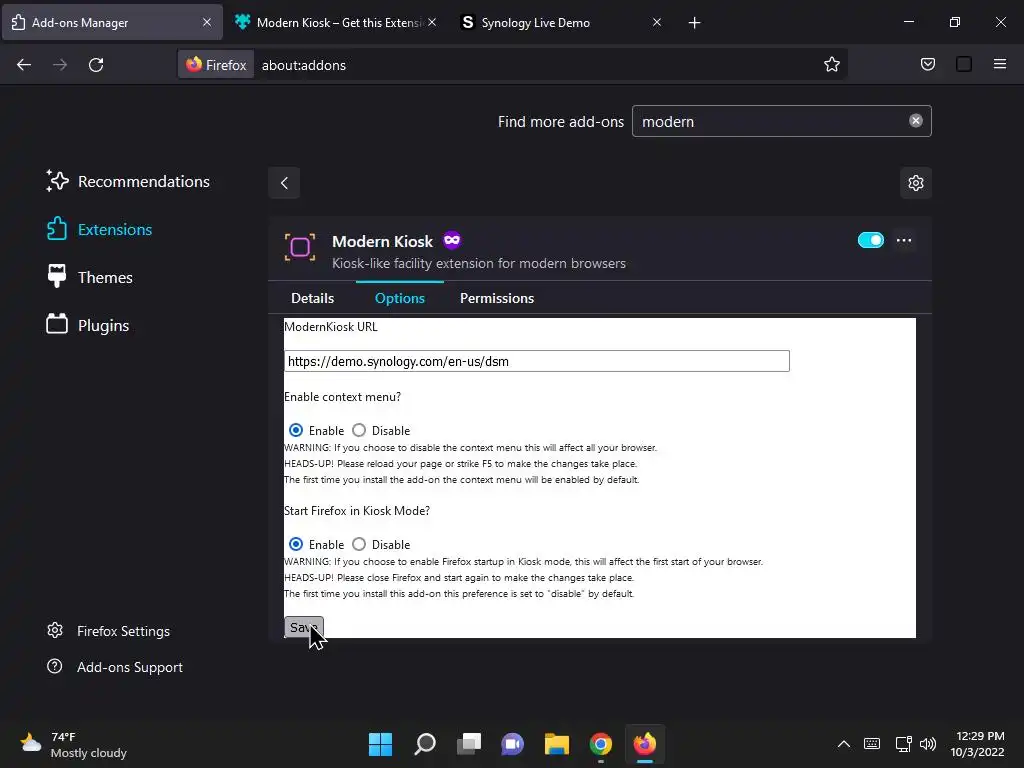
Task: Clear the add-ons search field
Action: click(x=916, y=121)
